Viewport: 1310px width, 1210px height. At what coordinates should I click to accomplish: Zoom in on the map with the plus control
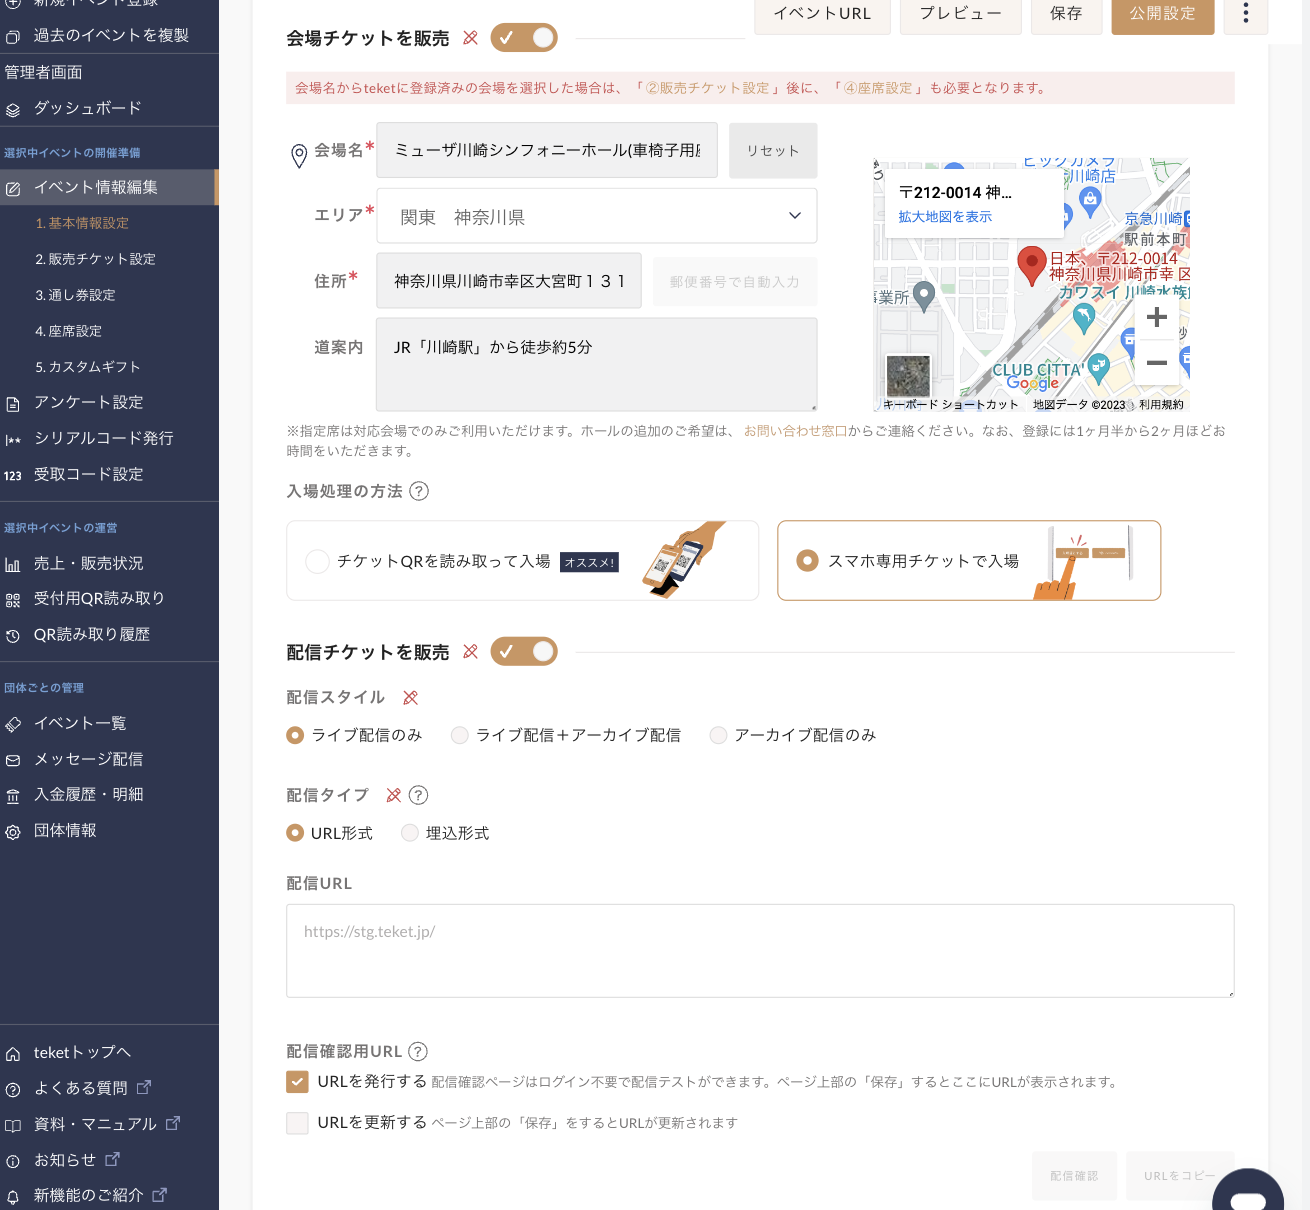1157,317
